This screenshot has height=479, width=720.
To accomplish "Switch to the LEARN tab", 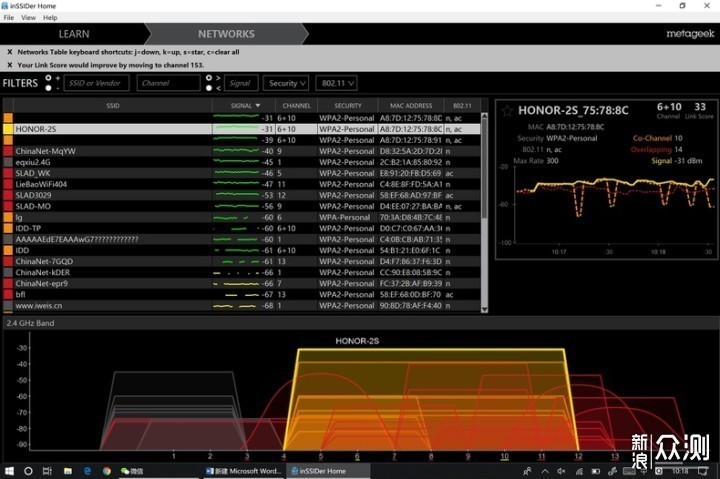I will 74,34.
